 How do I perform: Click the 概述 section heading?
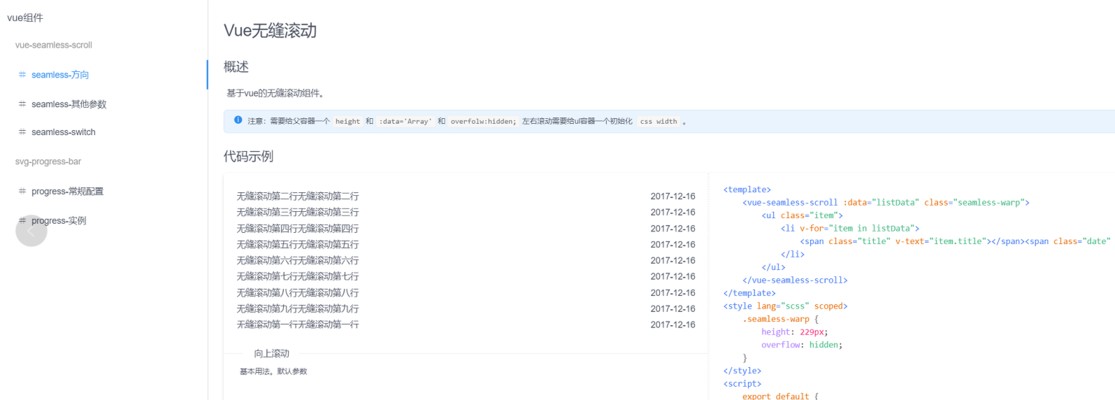[236, 67]
